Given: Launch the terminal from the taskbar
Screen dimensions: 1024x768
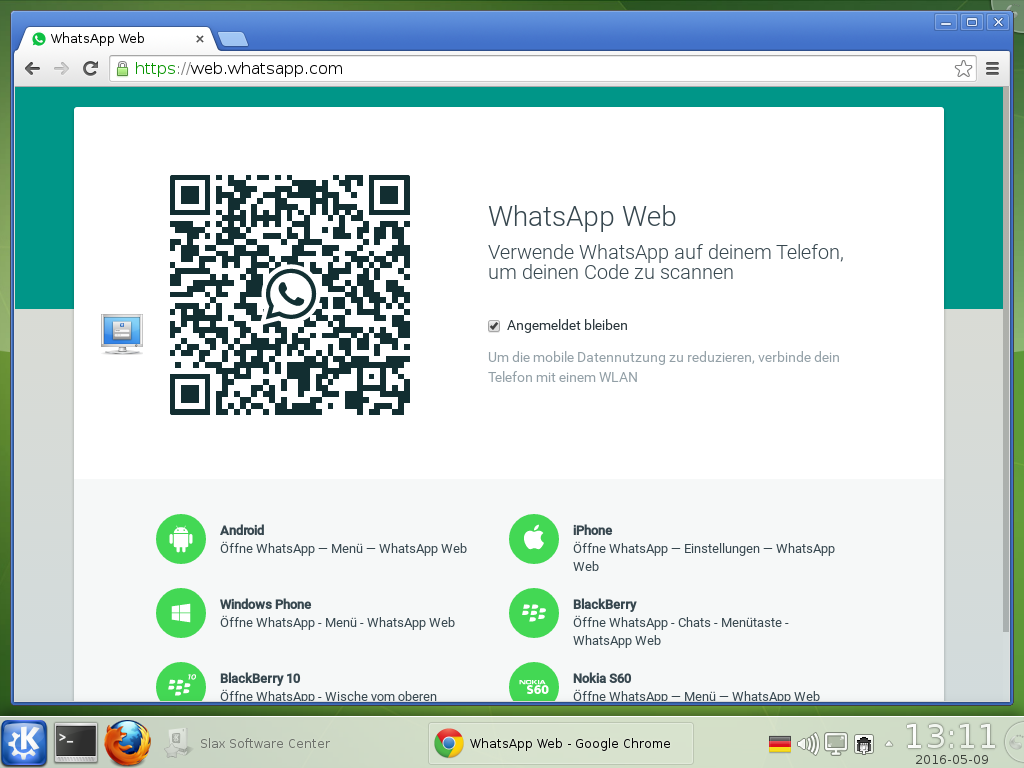Looking at the screenshot, I should (x=75, y=743).
